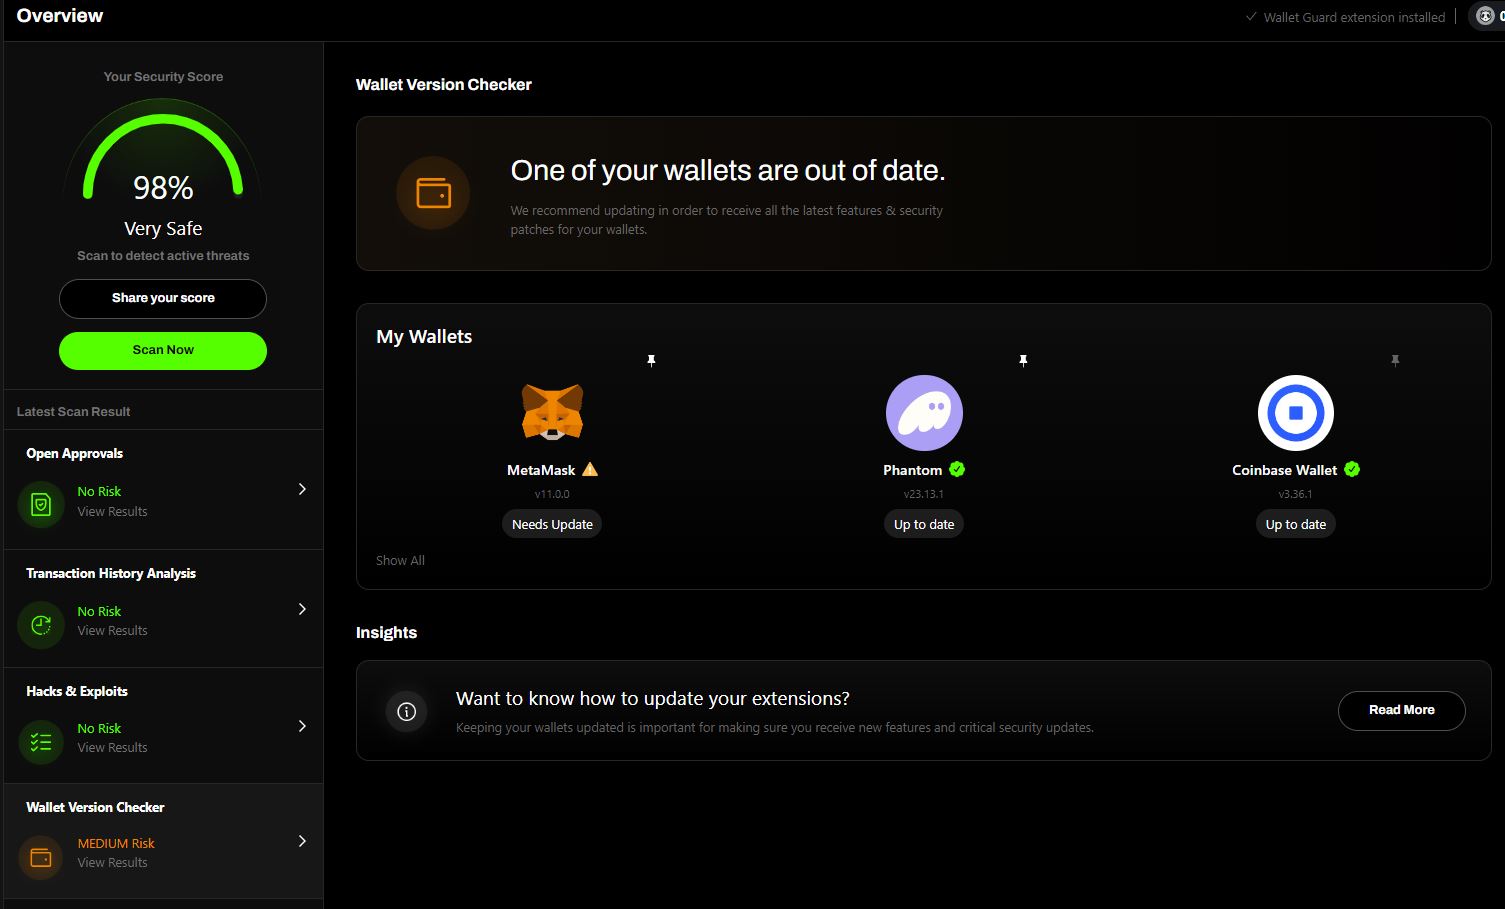The image size is (1505, 909).
Task: Open the Coinbase Wallet circular icon
Action: (1295, 412)
